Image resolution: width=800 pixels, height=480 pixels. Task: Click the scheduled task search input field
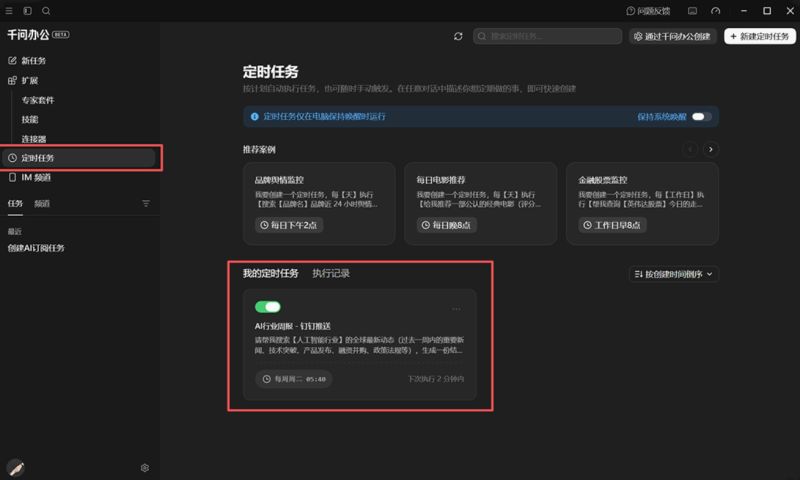coord(547,36)
